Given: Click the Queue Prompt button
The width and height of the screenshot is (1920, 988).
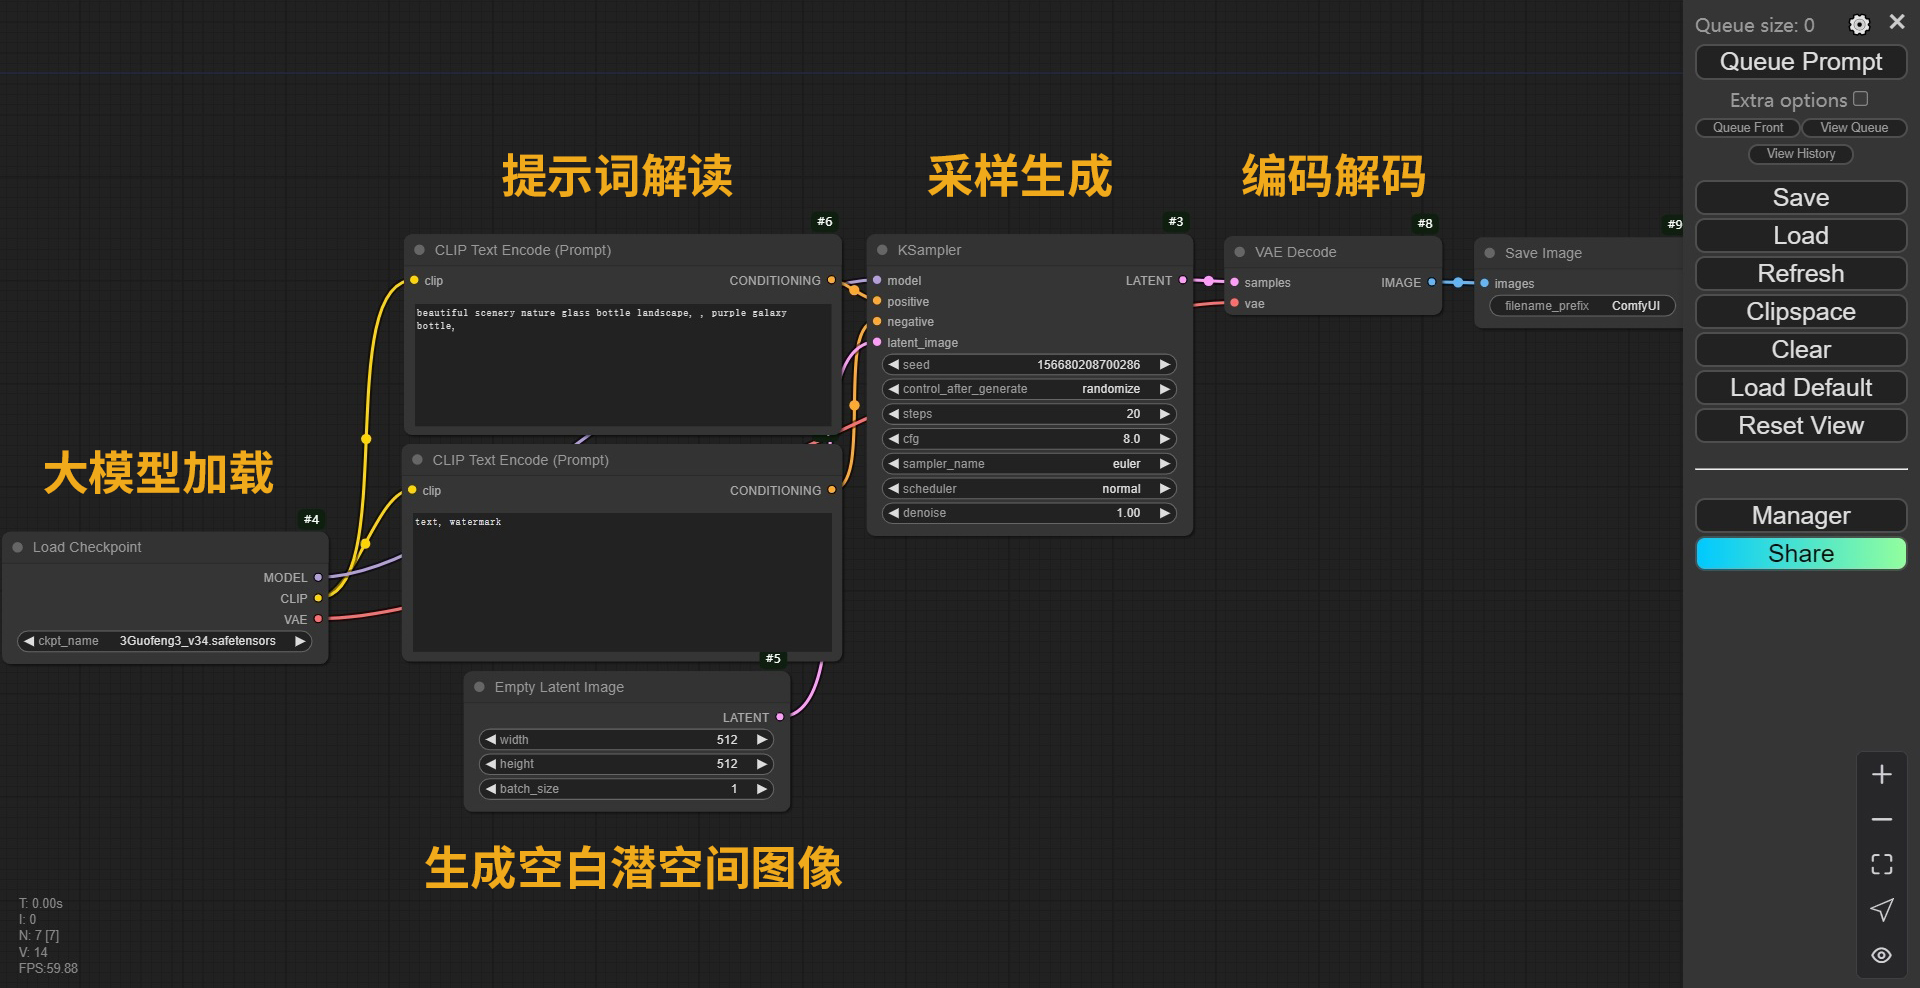Looking at the screenshot, I should (1800, 61).
